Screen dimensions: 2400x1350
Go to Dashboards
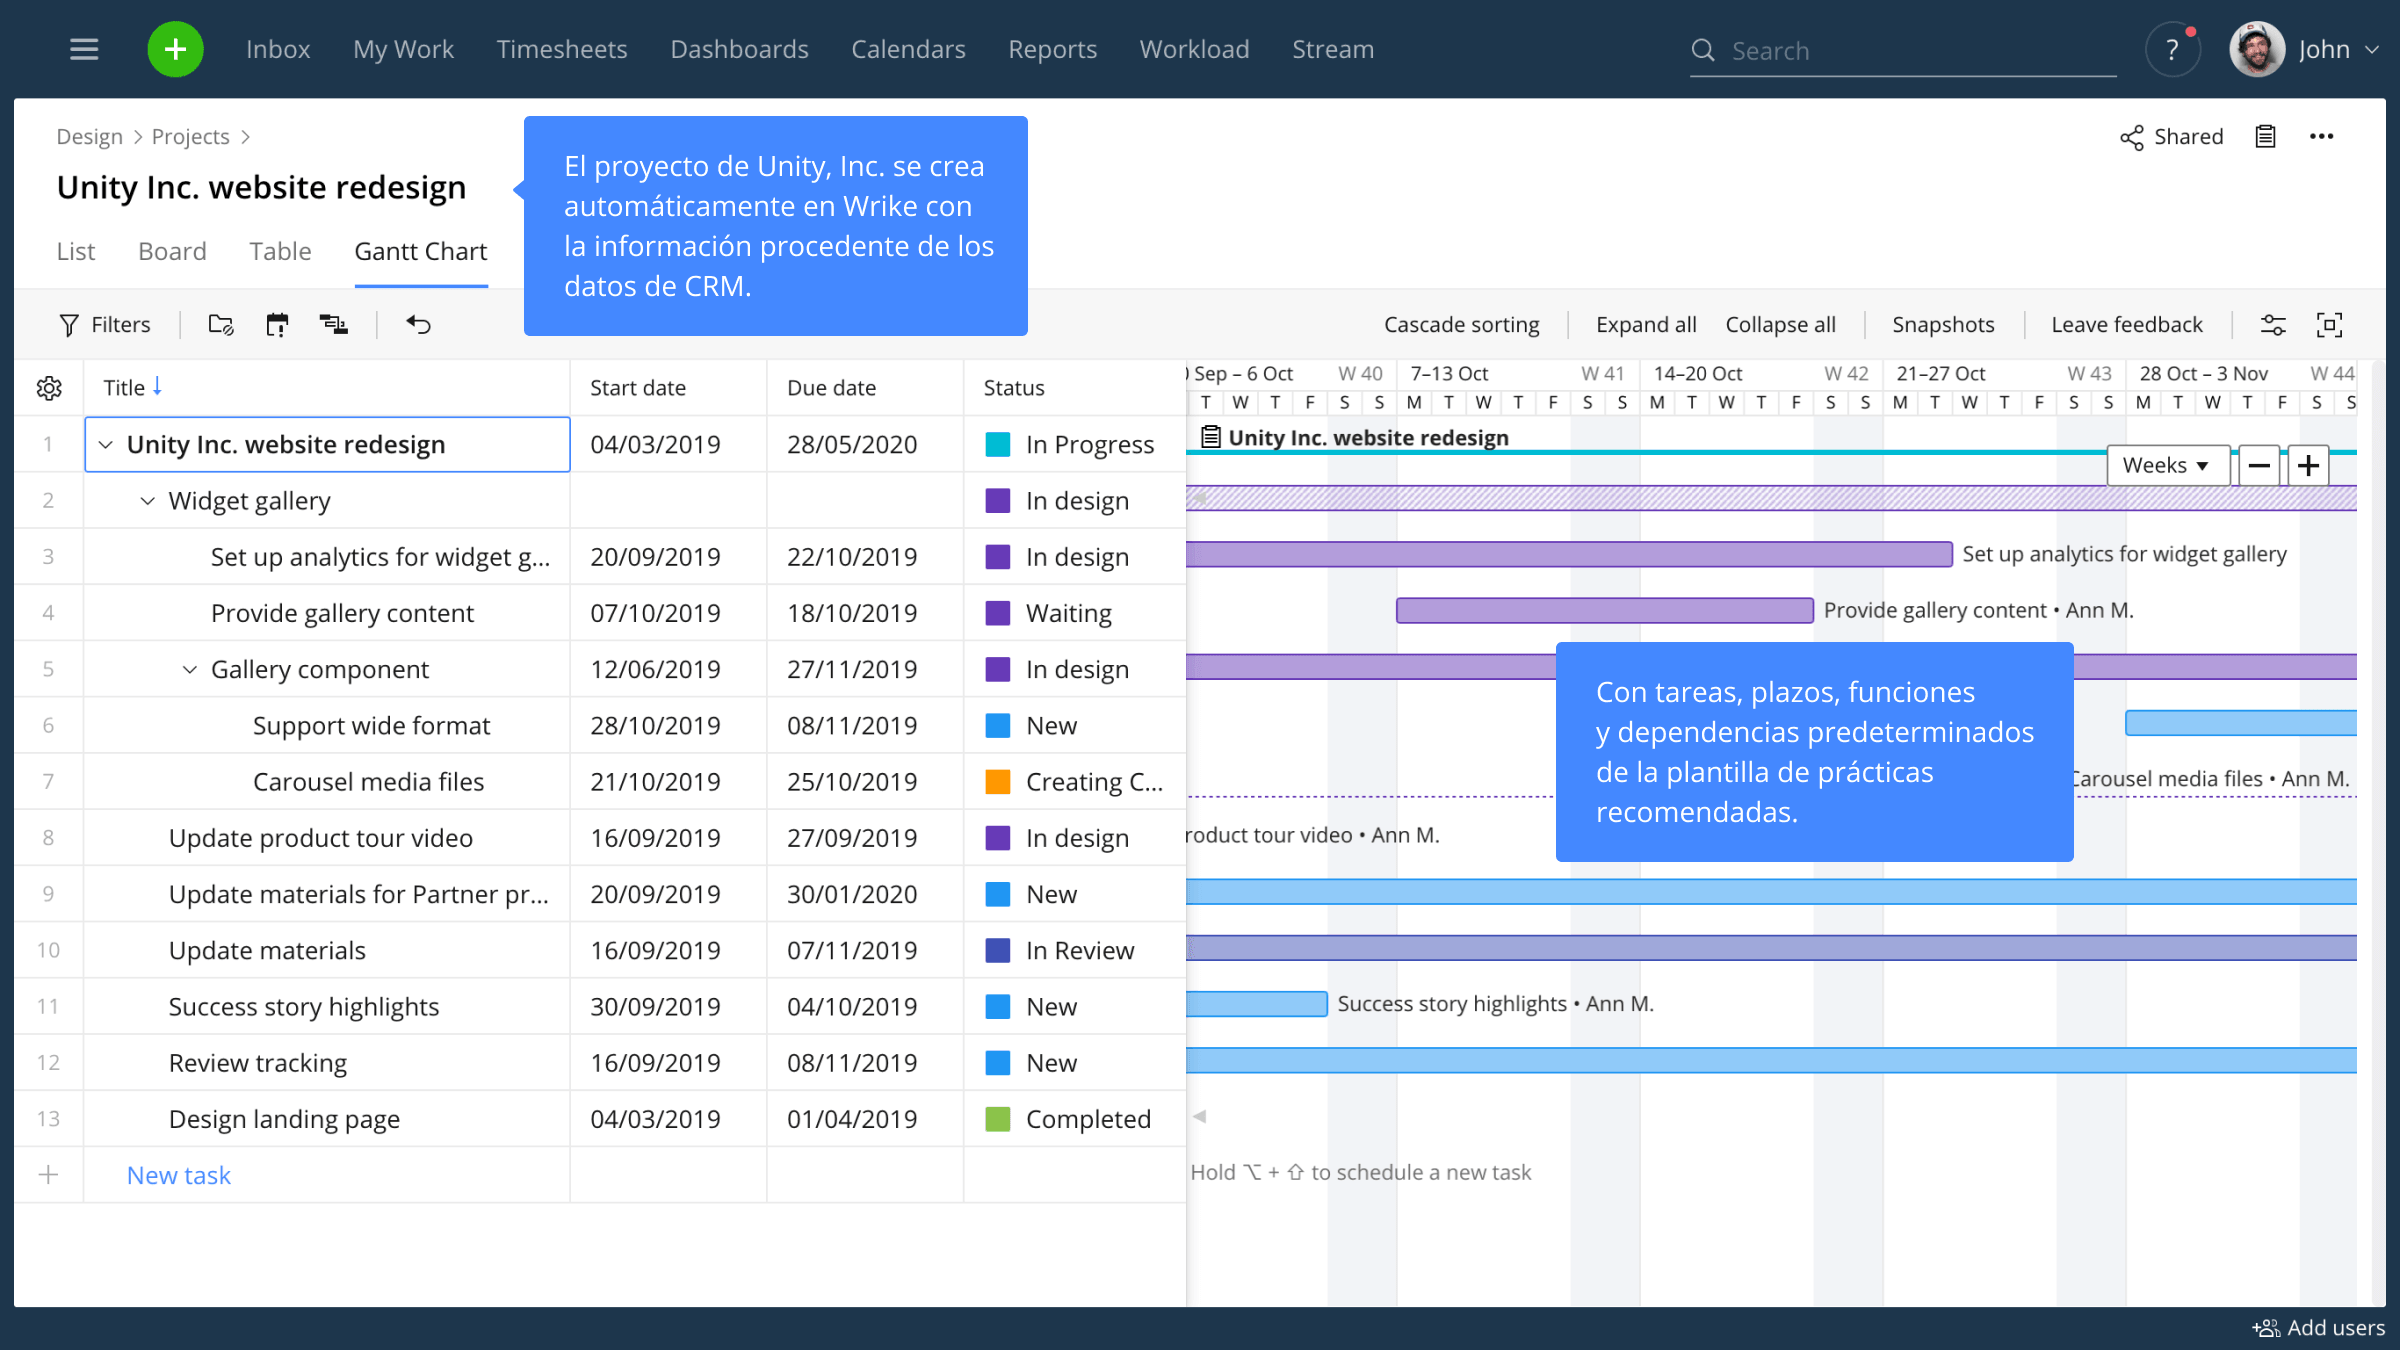click(739, 49)
